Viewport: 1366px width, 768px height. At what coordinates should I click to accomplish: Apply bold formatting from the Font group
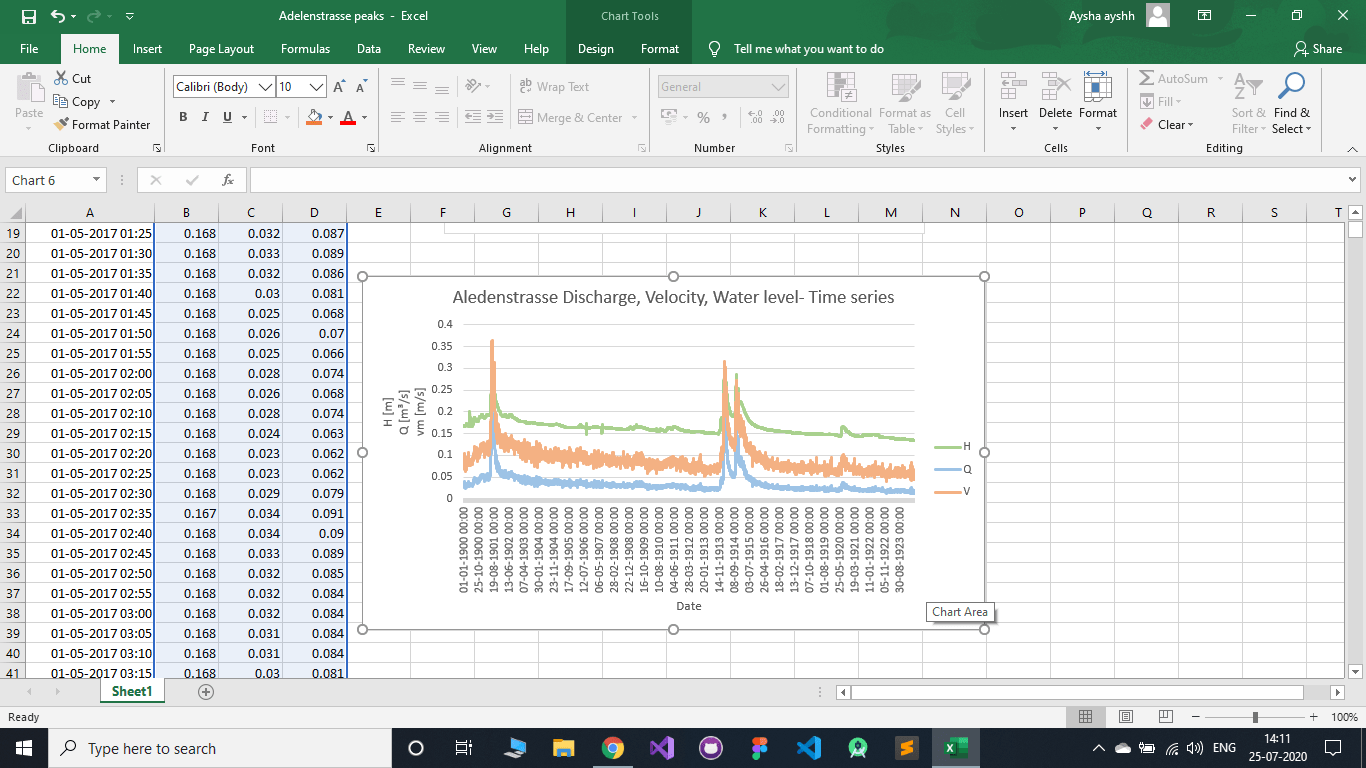click(x=183, y=117)
